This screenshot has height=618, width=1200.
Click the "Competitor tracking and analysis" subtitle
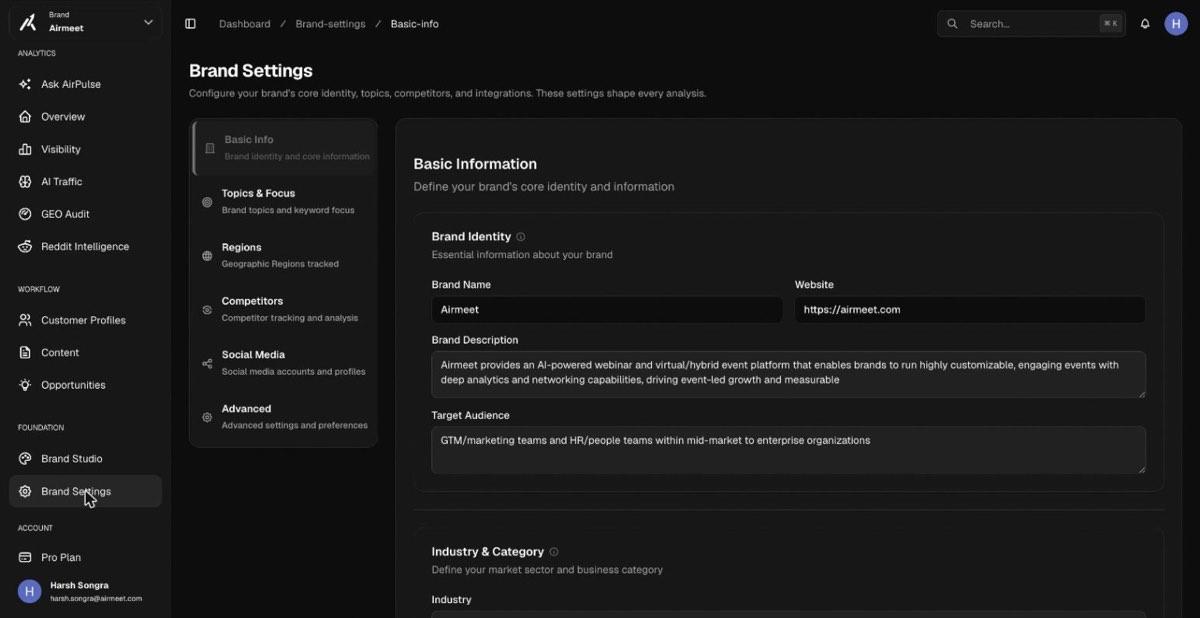tap(290, 318)
